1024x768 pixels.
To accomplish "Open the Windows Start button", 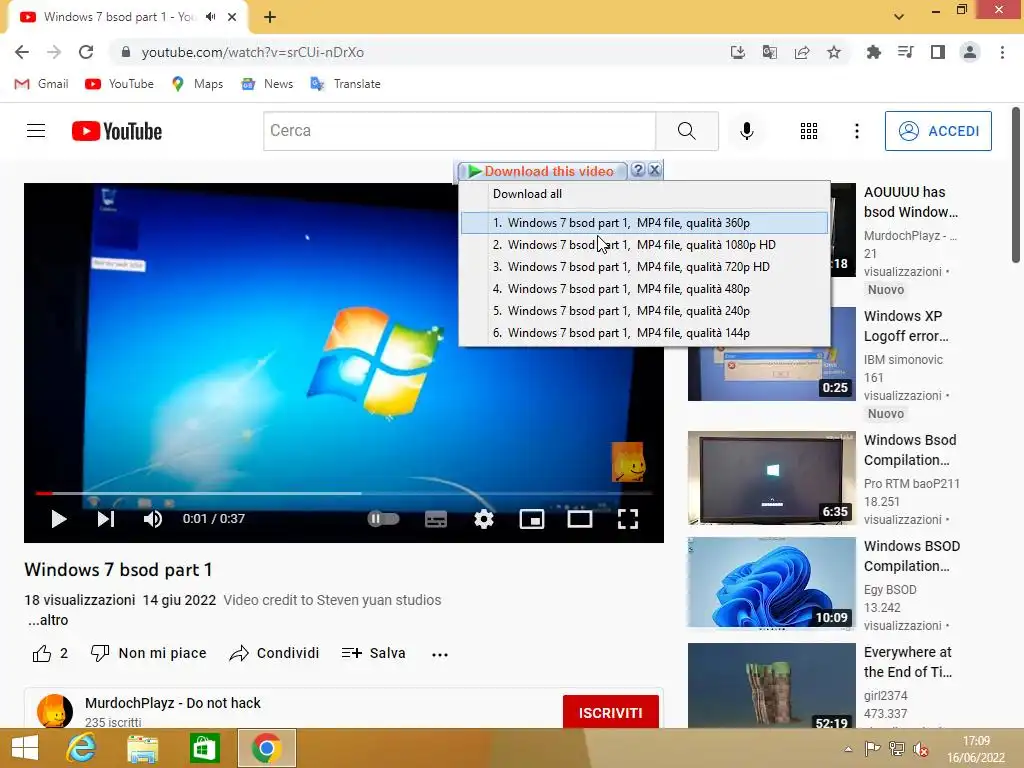I will 25,748.
